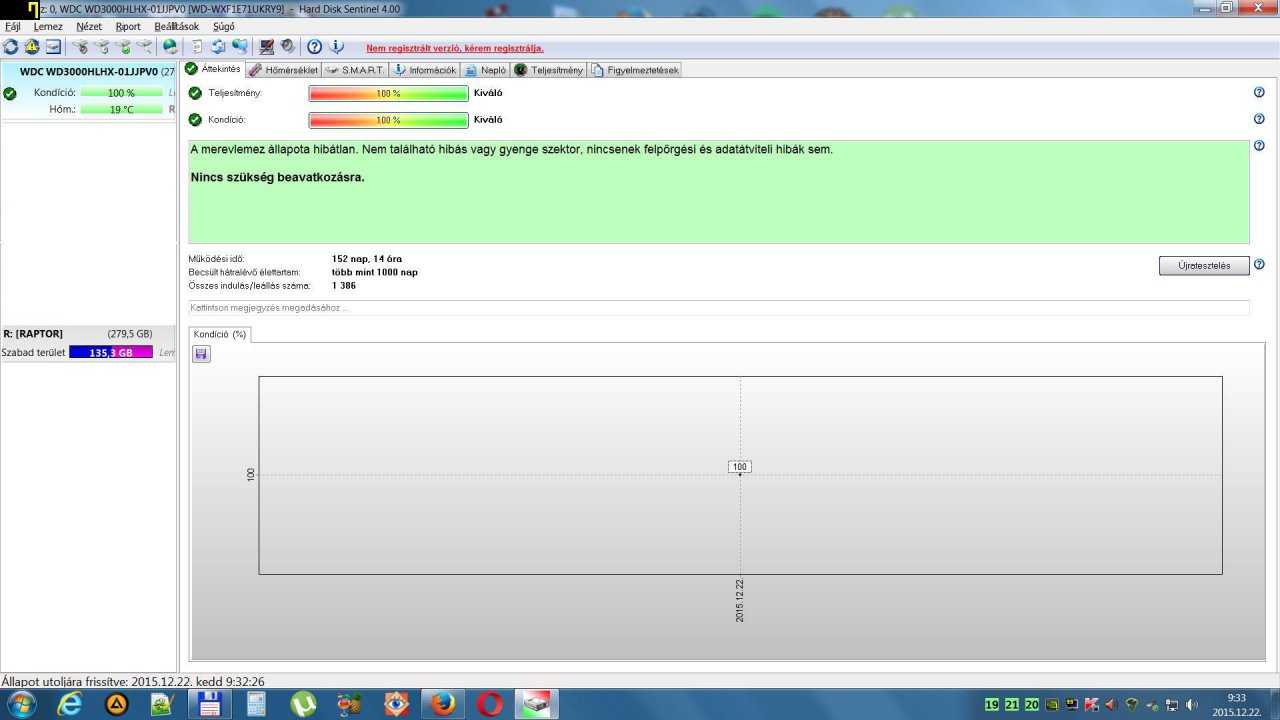1280x720 pixels.
Task: Switch to the Információk tab
Action: [x=425, y=70]
